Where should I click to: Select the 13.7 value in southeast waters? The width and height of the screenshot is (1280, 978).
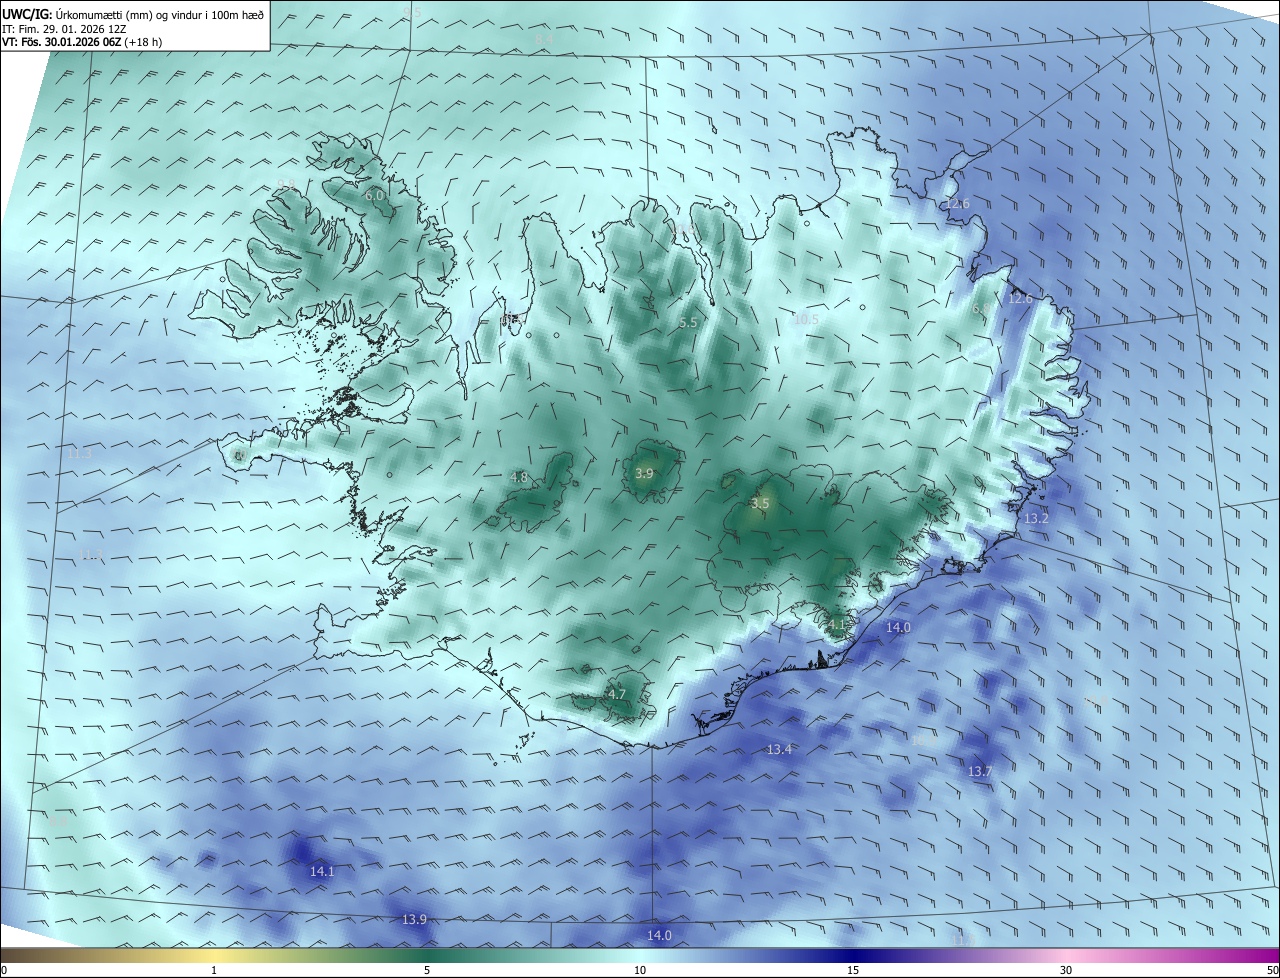pos(980,772)
